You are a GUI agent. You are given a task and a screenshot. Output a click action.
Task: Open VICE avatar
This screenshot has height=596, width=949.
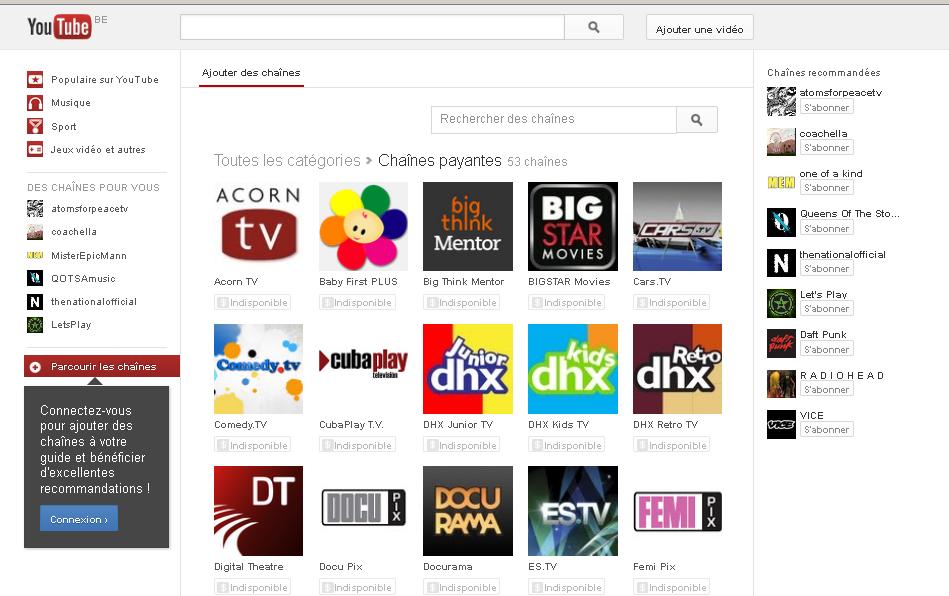pyautogui.click(x=781, y=424)
